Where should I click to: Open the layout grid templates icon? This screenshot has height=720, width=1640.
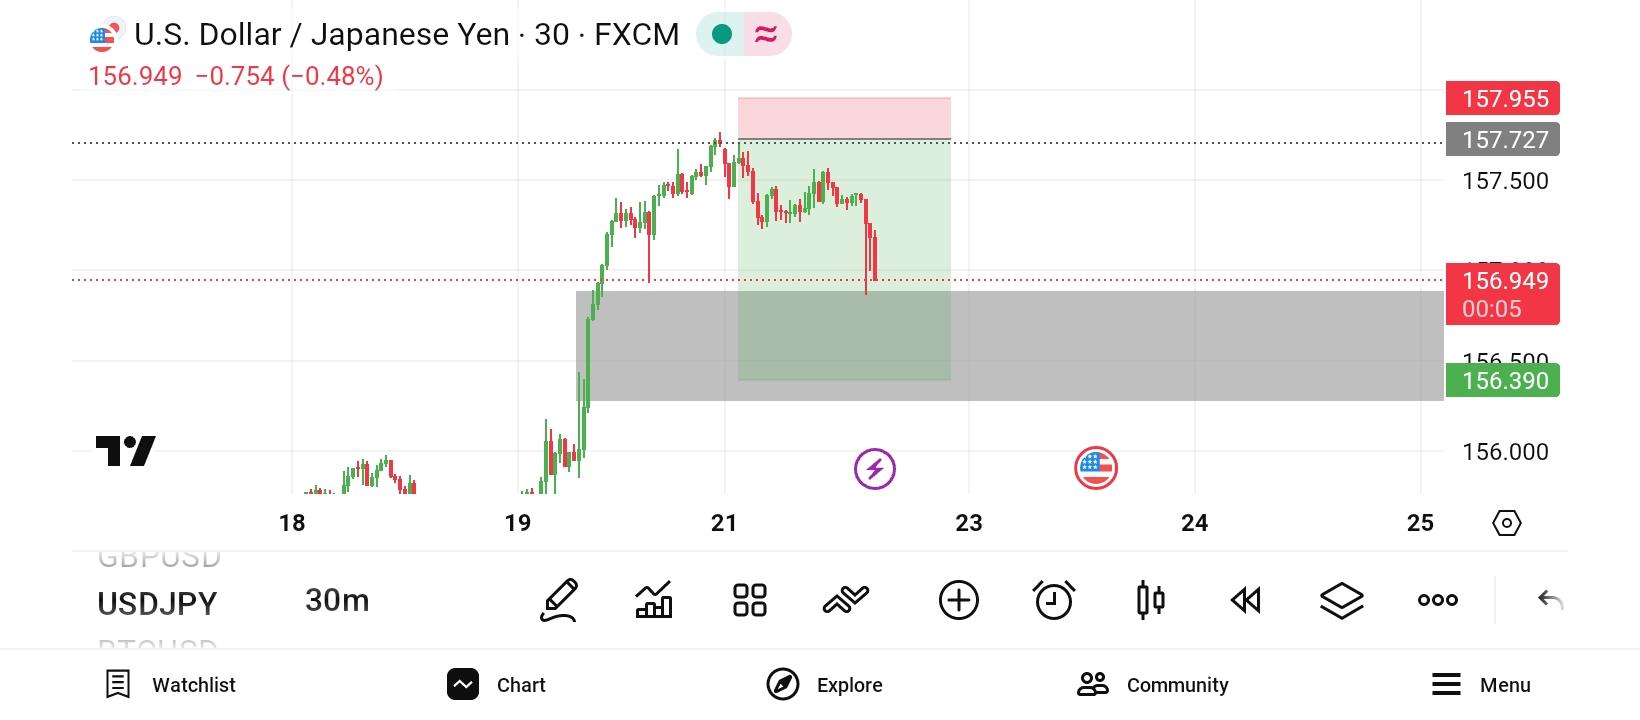point(749,600)
